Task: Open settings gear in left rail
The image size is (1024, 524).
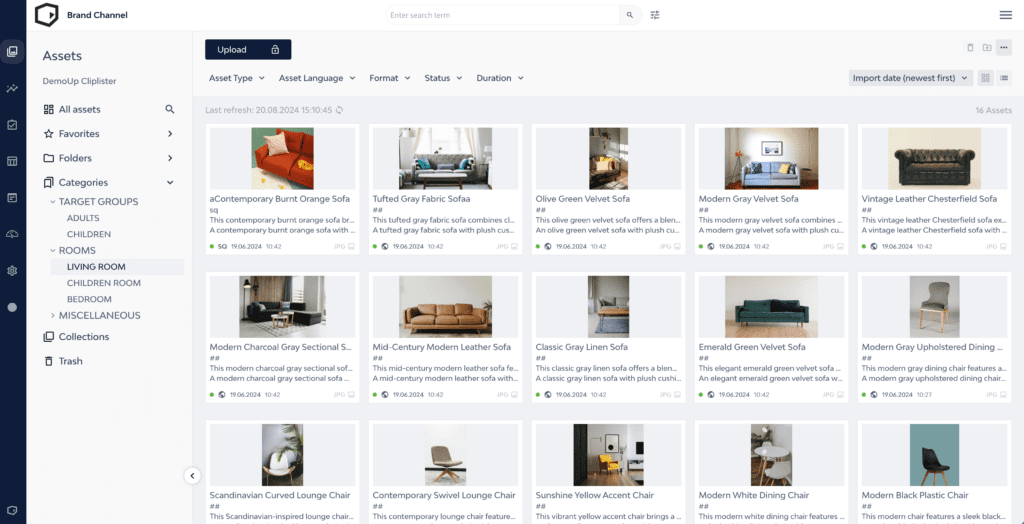Action: pyautogui.click(x=12, y=270)
